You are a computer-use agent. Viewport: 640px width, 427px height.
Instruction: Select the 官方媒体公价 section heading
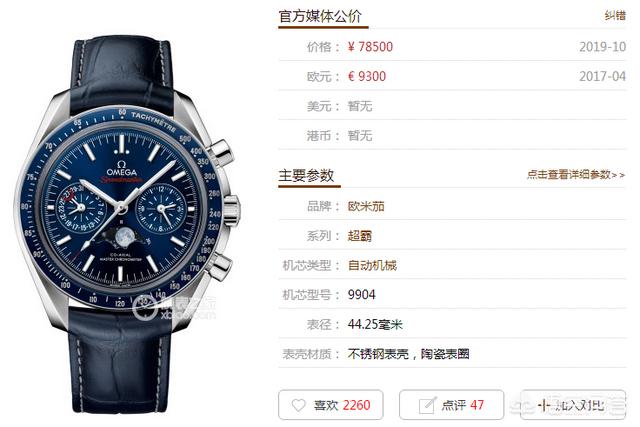320,16
